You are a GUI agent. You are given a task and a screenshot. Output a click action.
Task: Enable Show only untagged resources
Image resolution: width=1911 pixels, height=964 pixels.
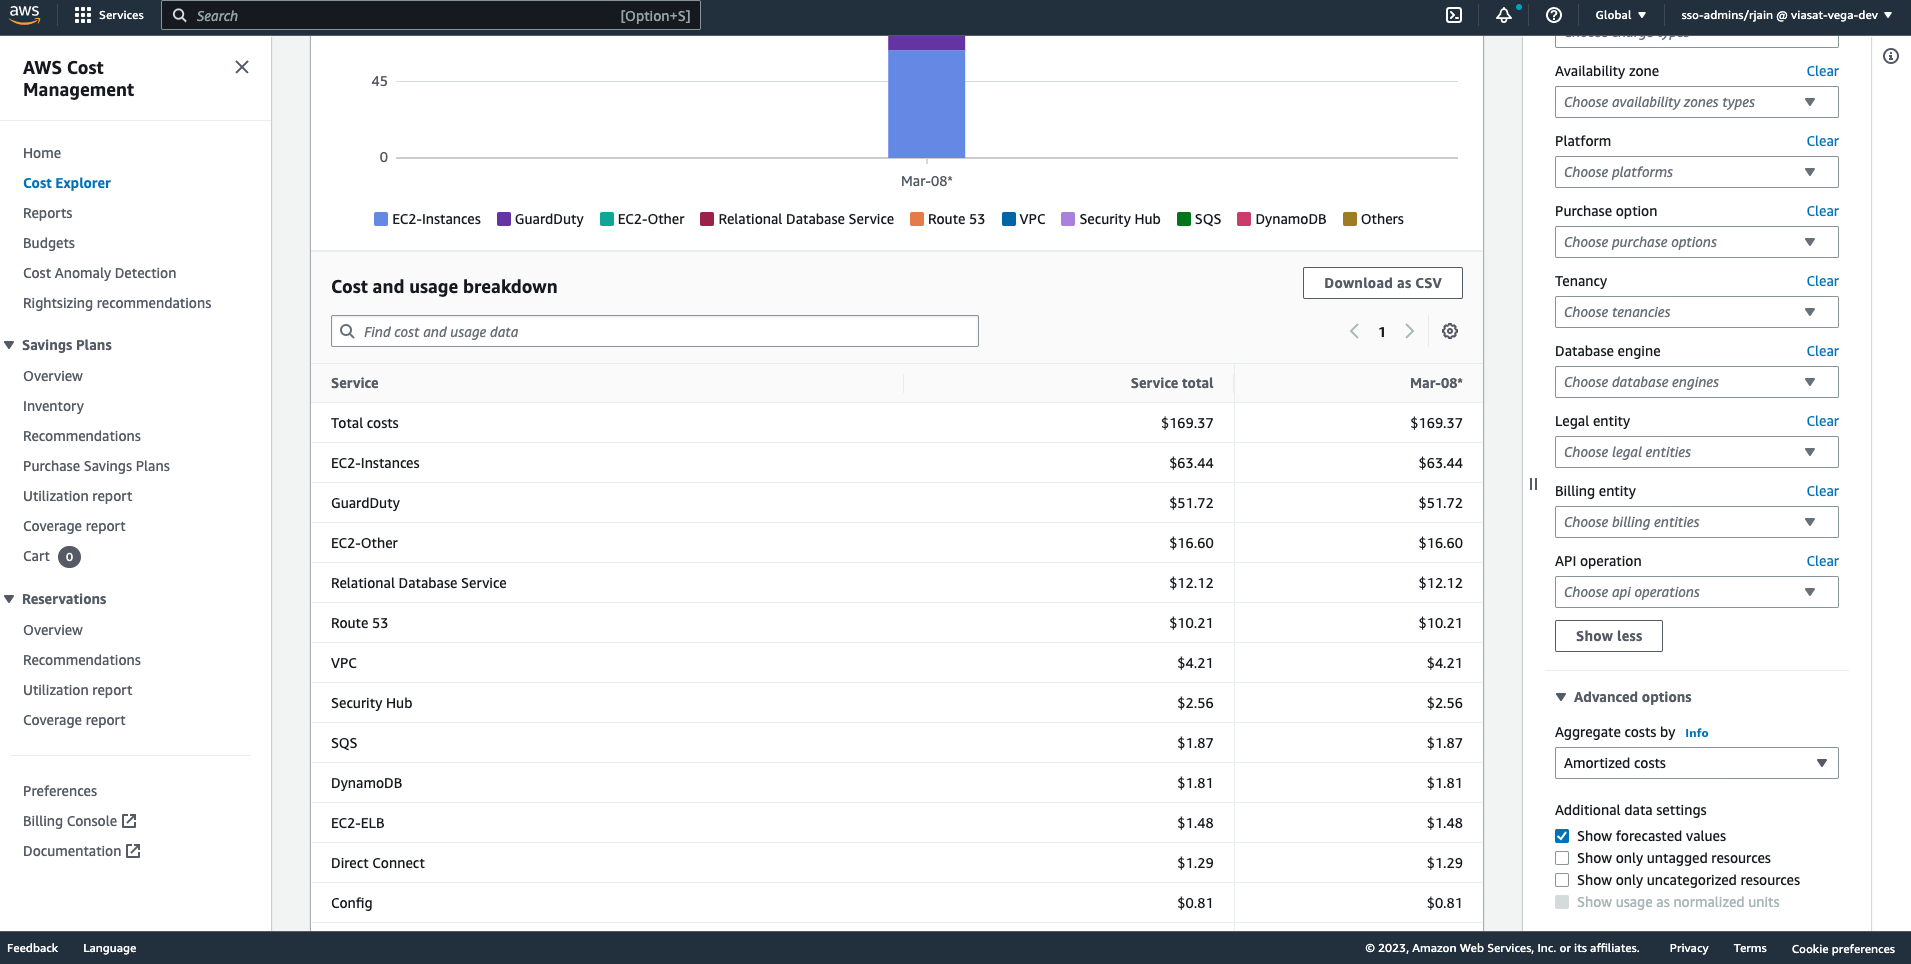coord(1562,858)
